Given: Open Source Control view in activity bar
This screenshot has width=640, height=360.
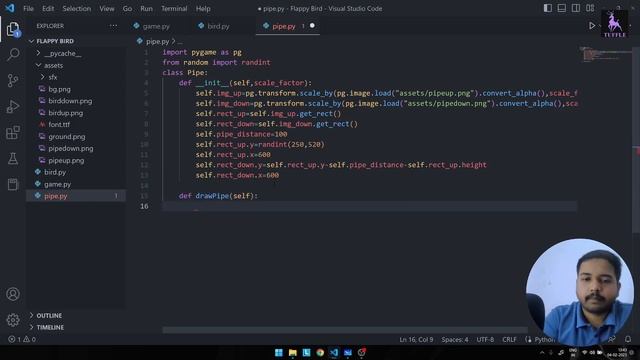Looking at the screenshot, I should (13, 80).
